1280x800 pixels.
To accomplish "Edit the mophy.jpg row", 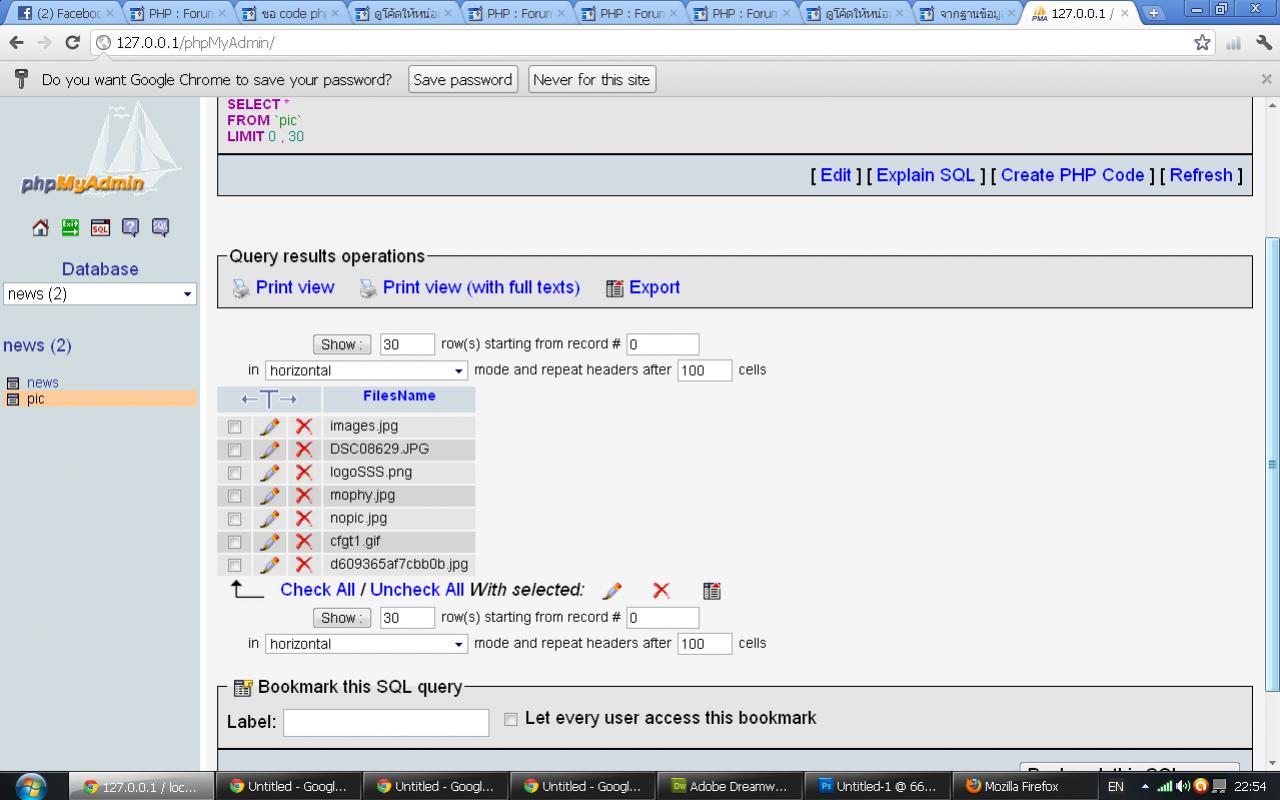I will pos(269,495).
